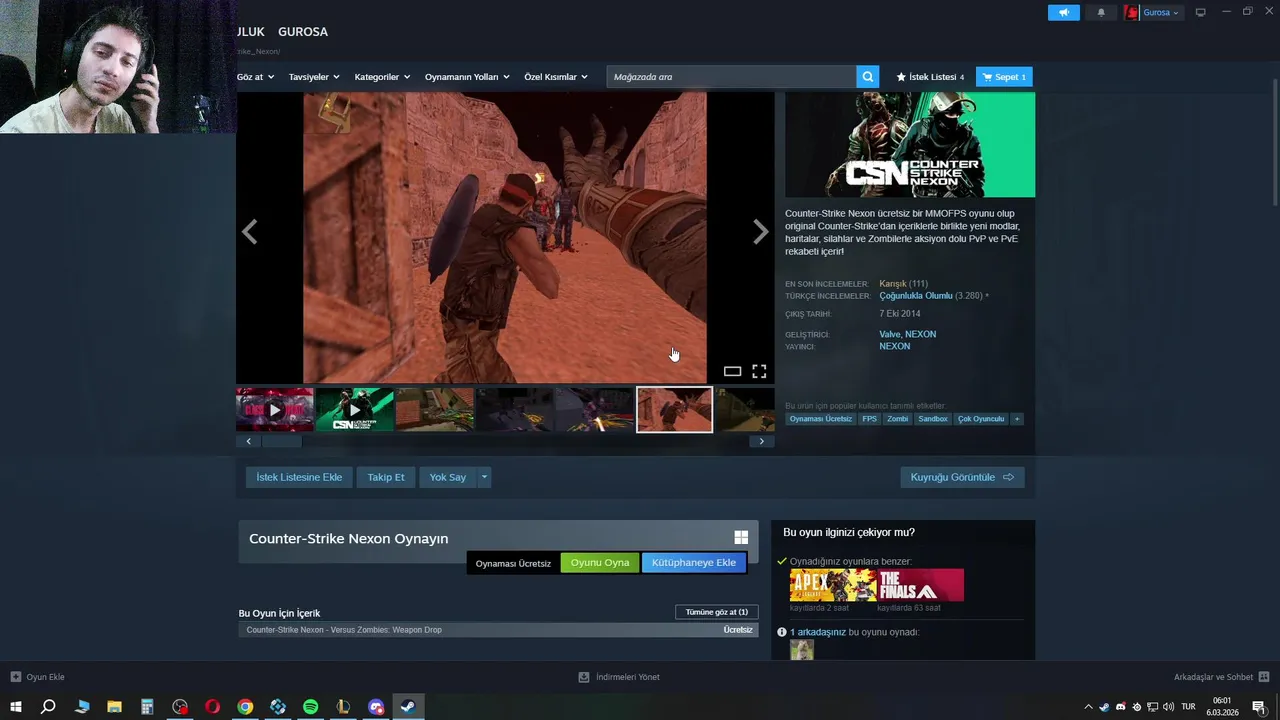Click Tümüne göz at (1) button
The width and height of the screenshot is (1280, 720).
click(x=717, y=612)
